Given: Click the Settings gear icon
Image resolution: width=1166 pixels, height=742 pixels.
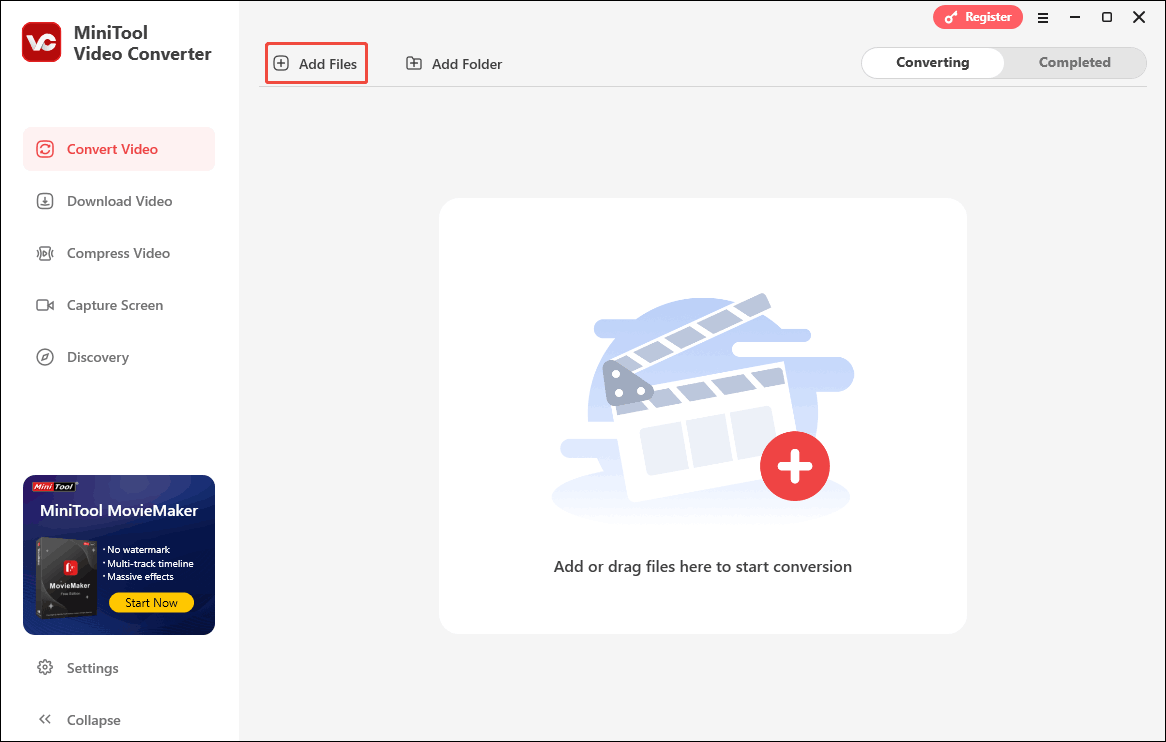Looking at the screenshot, I should [x=45, y=668].
